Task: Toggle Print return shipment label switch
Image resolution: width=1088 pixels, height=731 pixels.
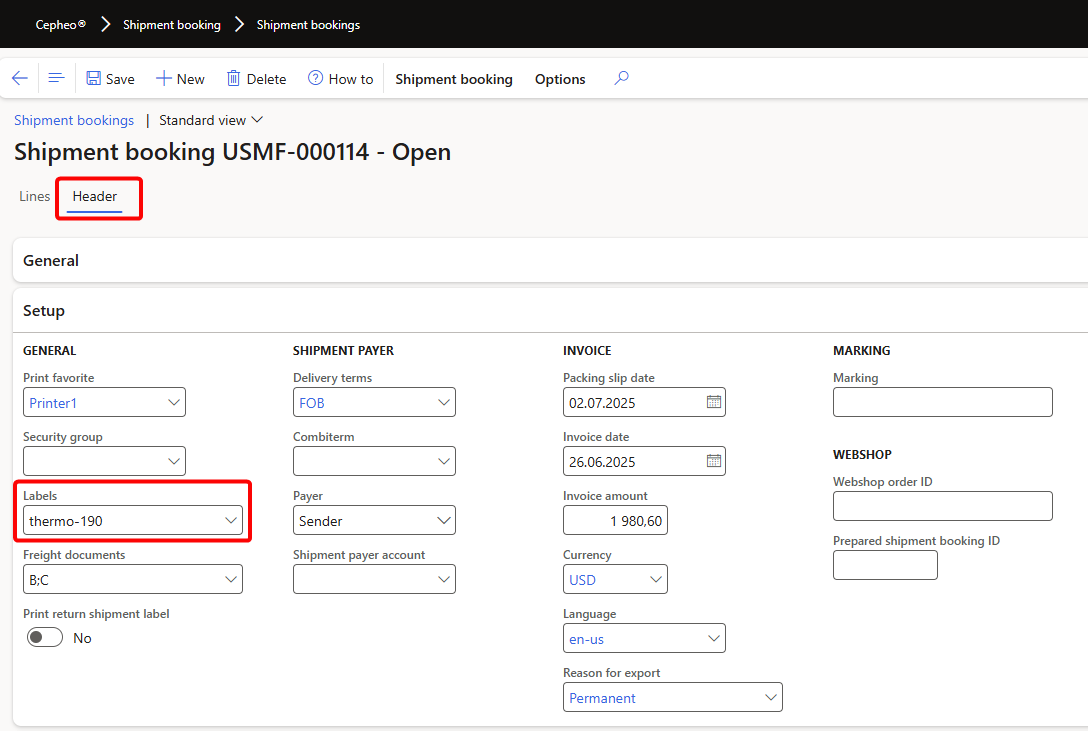Action: pyautogui.click(x=45, y=638)
